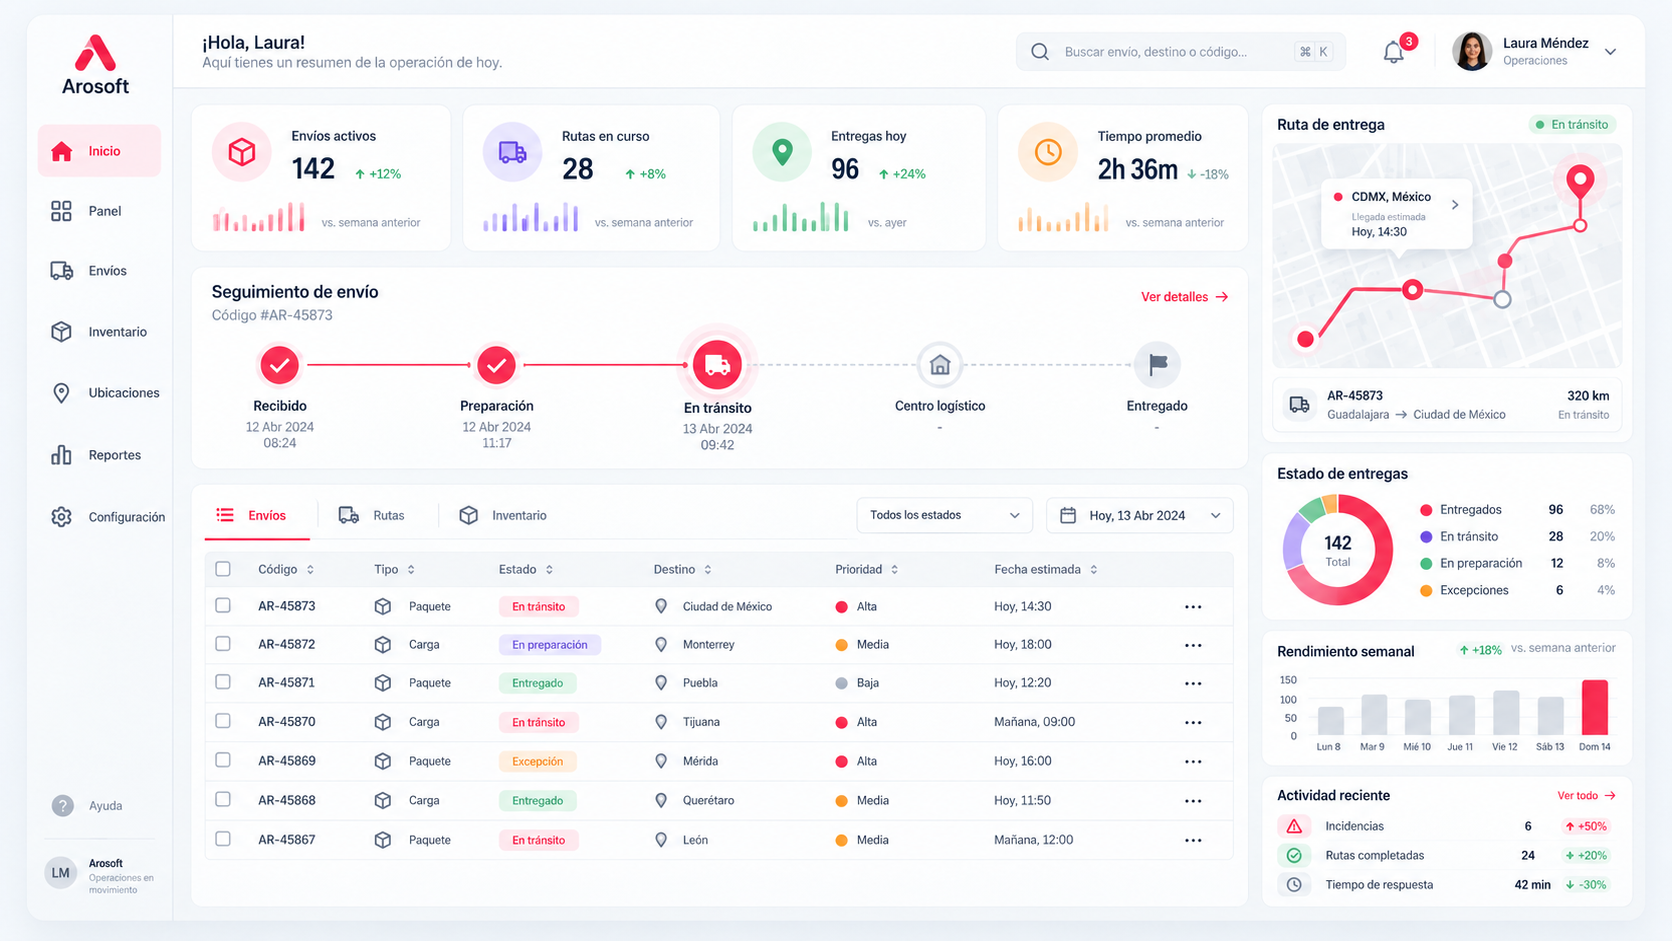Click the Entregado flag step icon
The width and height of the screenshot is (1672, 941).
click(x=1157, y=365)
